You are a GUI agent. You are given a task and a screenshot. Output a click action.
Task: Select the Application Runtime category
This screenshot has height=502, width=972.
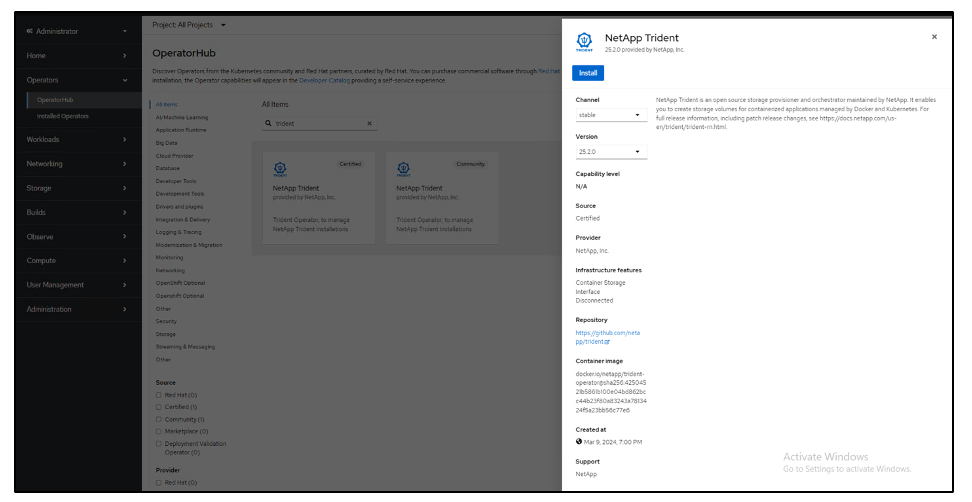click(x=181, y=130)
